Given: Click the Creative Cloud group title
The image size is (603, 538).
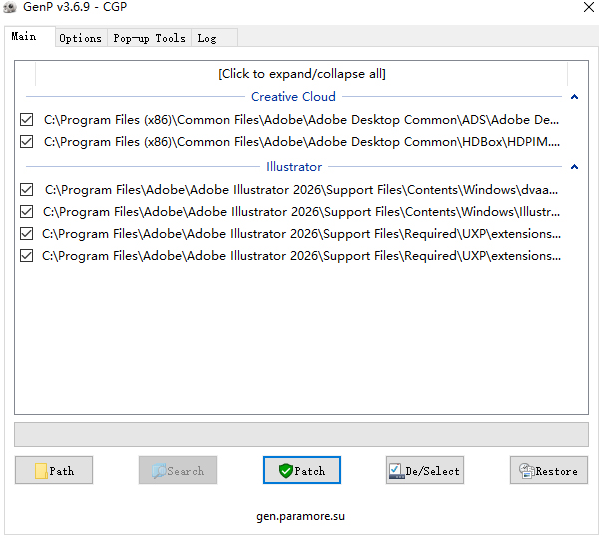Looking at the screenshot, I should (x=293, y=97).
